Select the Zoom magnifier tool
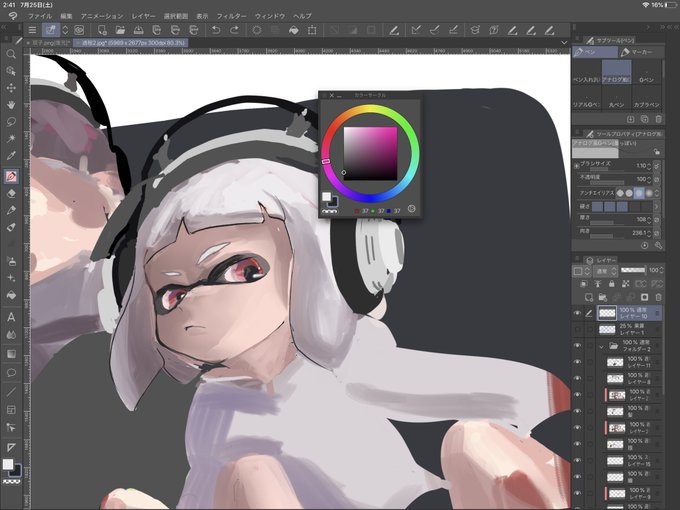 (x=11, y=54)
